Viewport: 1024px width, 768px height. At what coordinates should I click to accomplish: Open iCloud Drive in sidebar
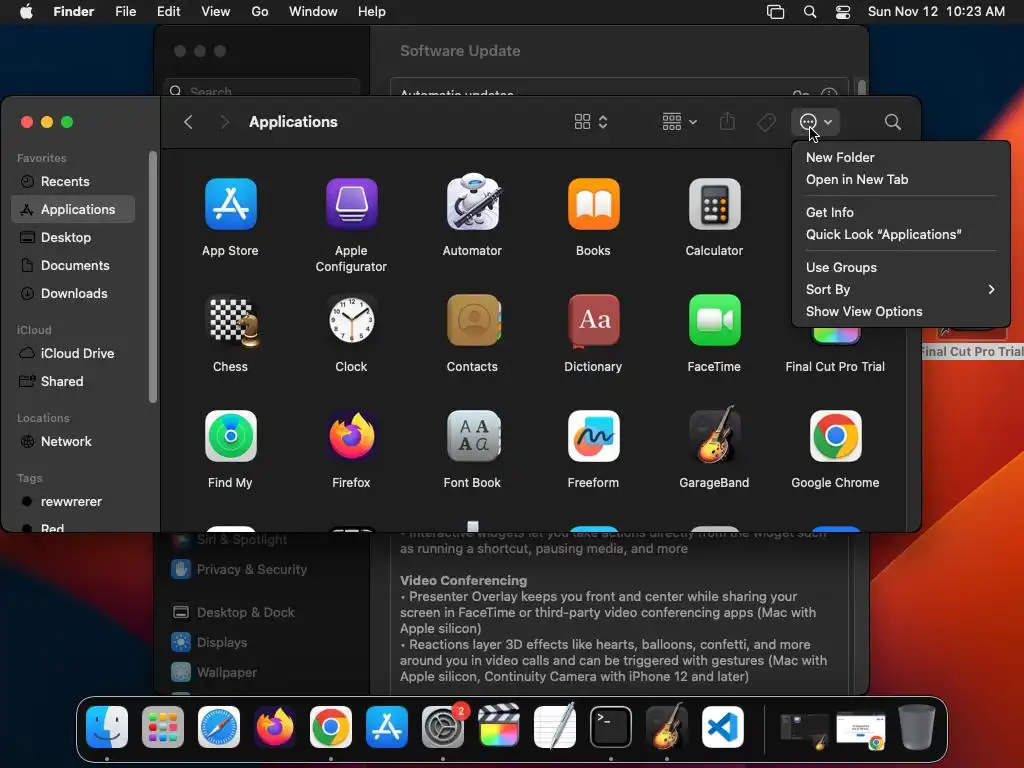tap(73, 353)
